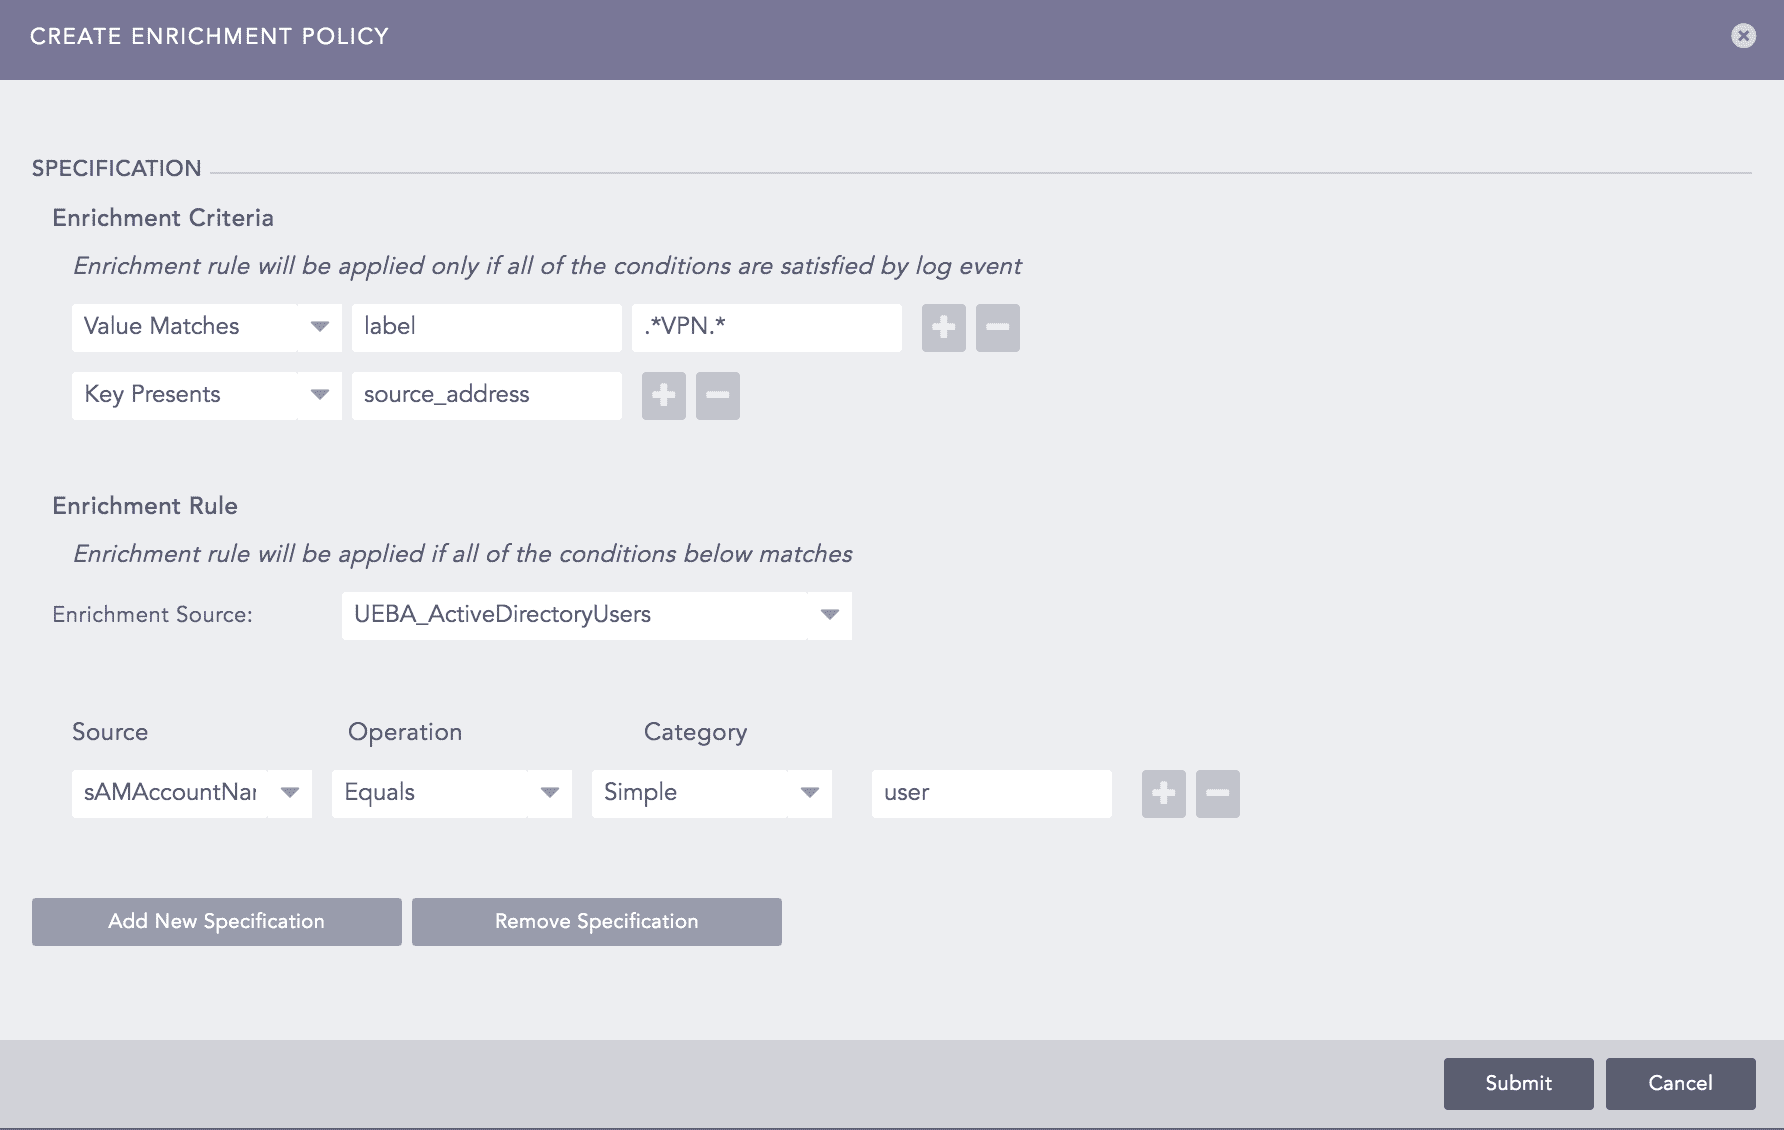Click the user category input field
The image size is (1784, 1130).
pos(991,793)
